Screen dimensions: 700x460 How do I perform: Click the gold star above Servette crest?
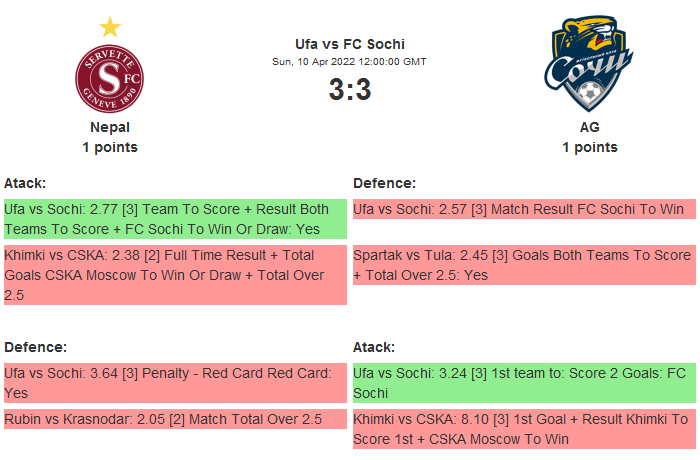click(x=110, y=27)
